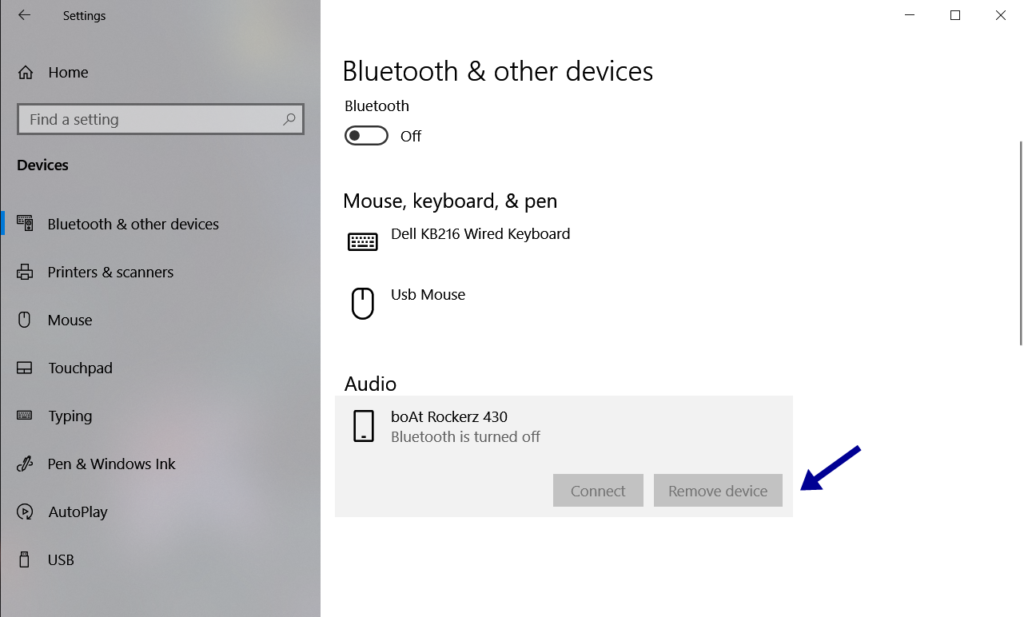Click the Bluetooth & other devices sidebar icon
1024x617 pixels.
(x=25, y=223)
